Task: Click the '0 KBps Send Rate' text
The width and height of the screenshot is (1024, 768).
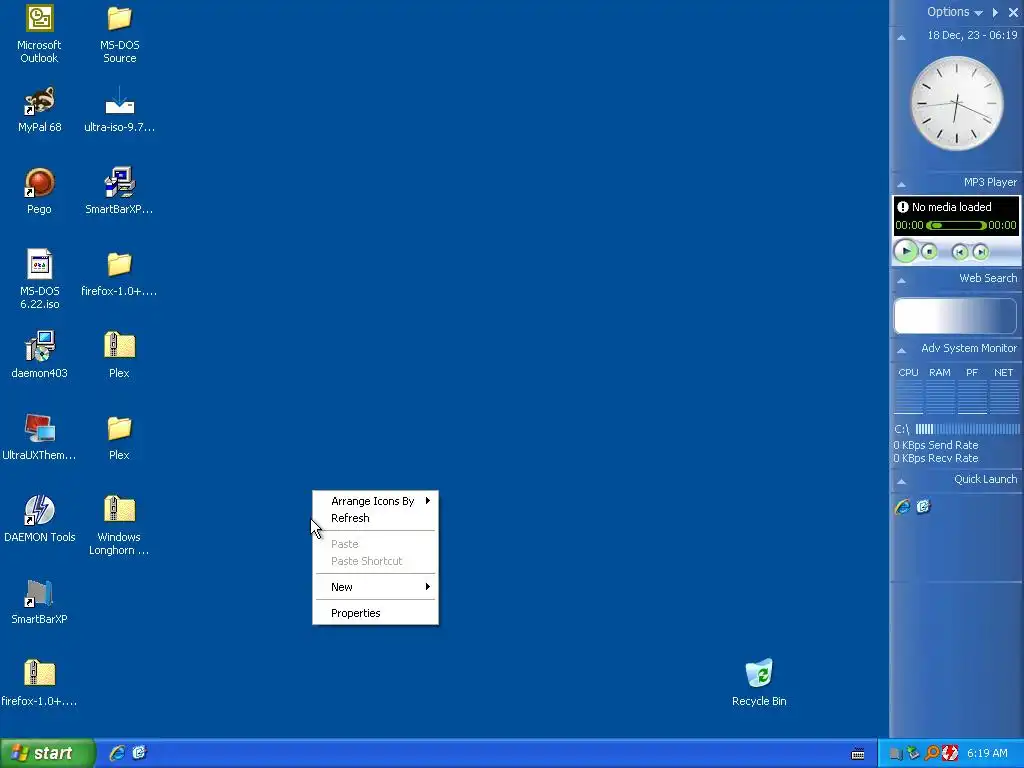Action: click(936, 445)
